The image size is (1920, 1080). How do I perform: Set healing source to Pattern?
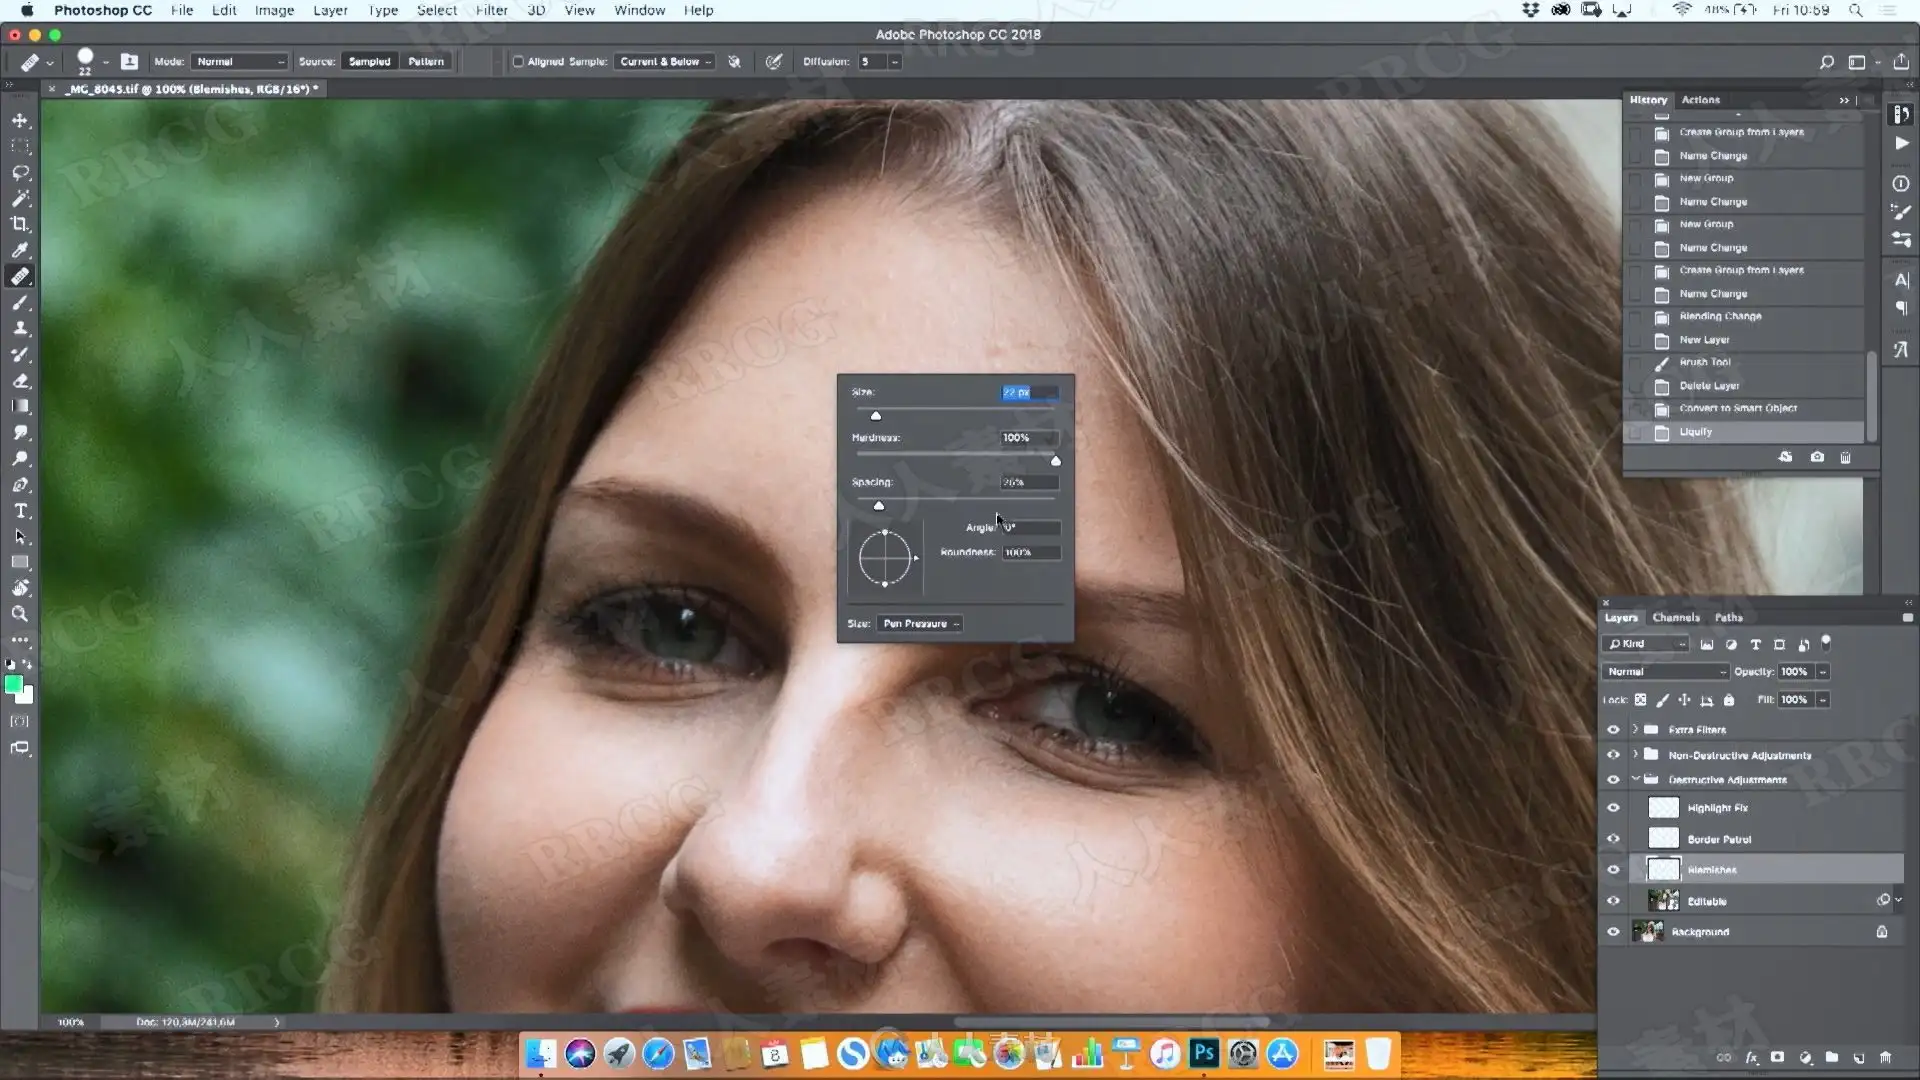pyautogui.click(x=426, y=62)
